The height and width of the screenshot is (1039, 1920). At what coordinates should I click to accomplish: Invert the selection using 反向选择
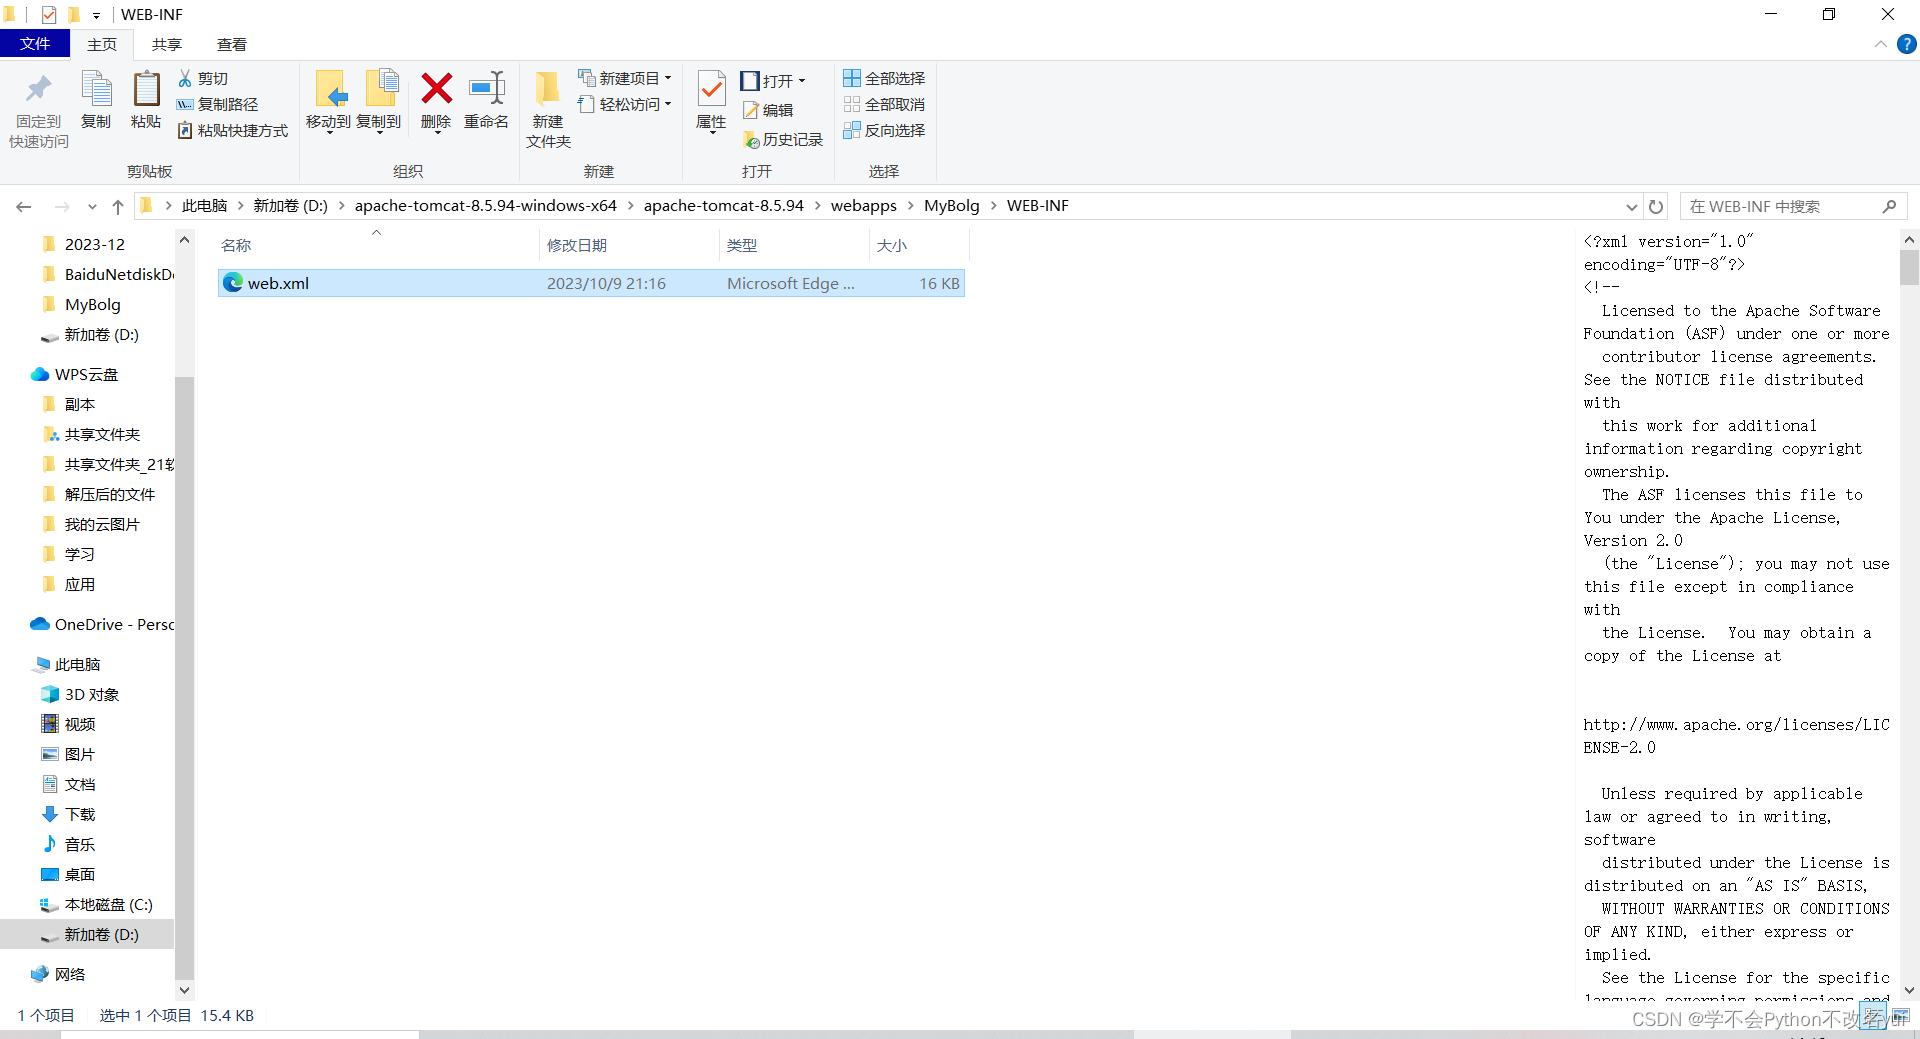pyautogui.click(x=884, y=130)
